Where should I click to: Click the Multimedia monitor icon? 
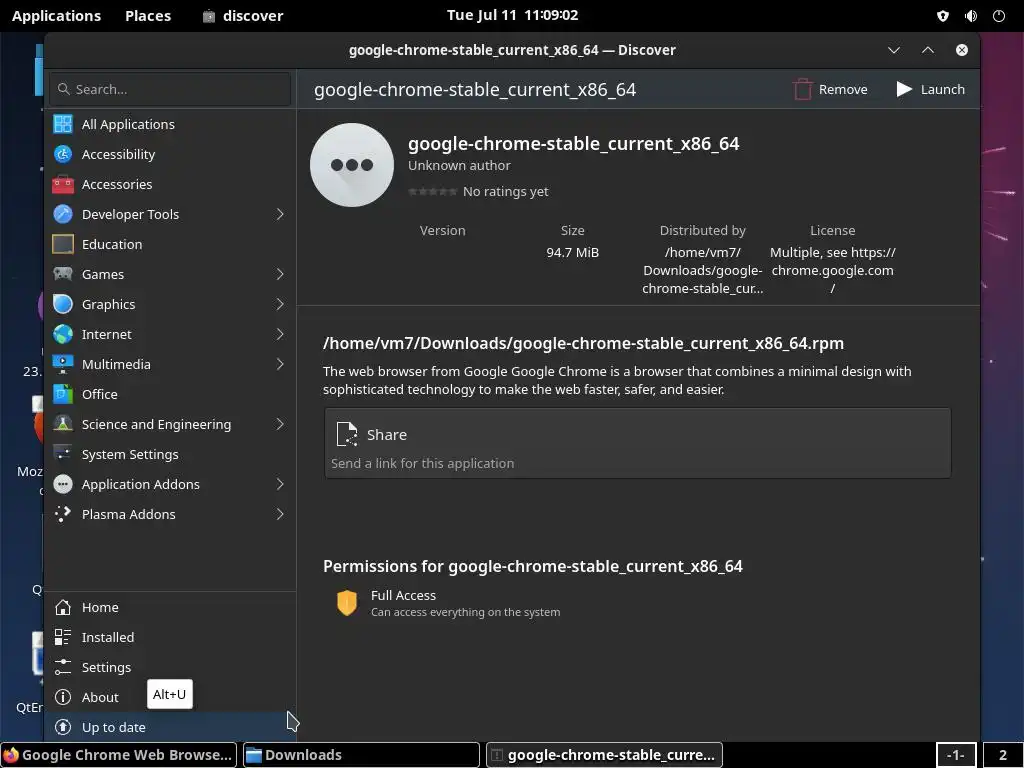point(63,364)
